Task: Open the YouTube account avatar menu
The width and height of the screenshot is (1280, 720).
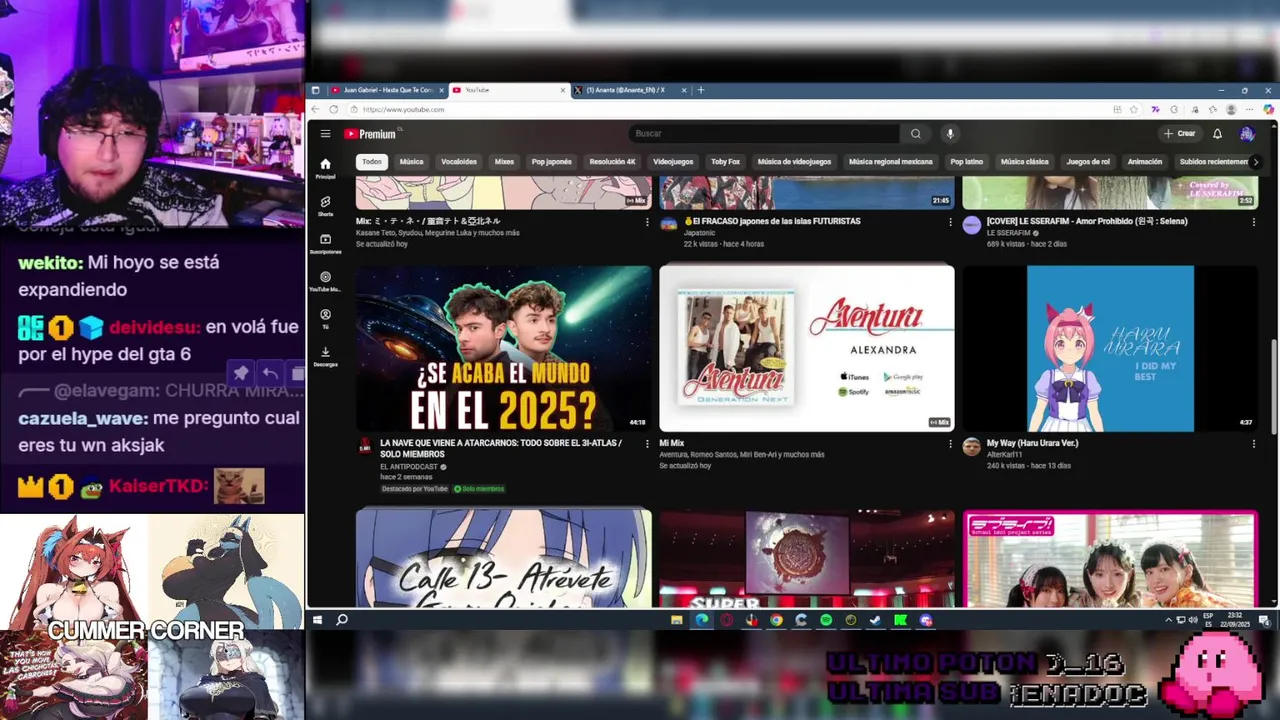Action: coord(1247,134)
